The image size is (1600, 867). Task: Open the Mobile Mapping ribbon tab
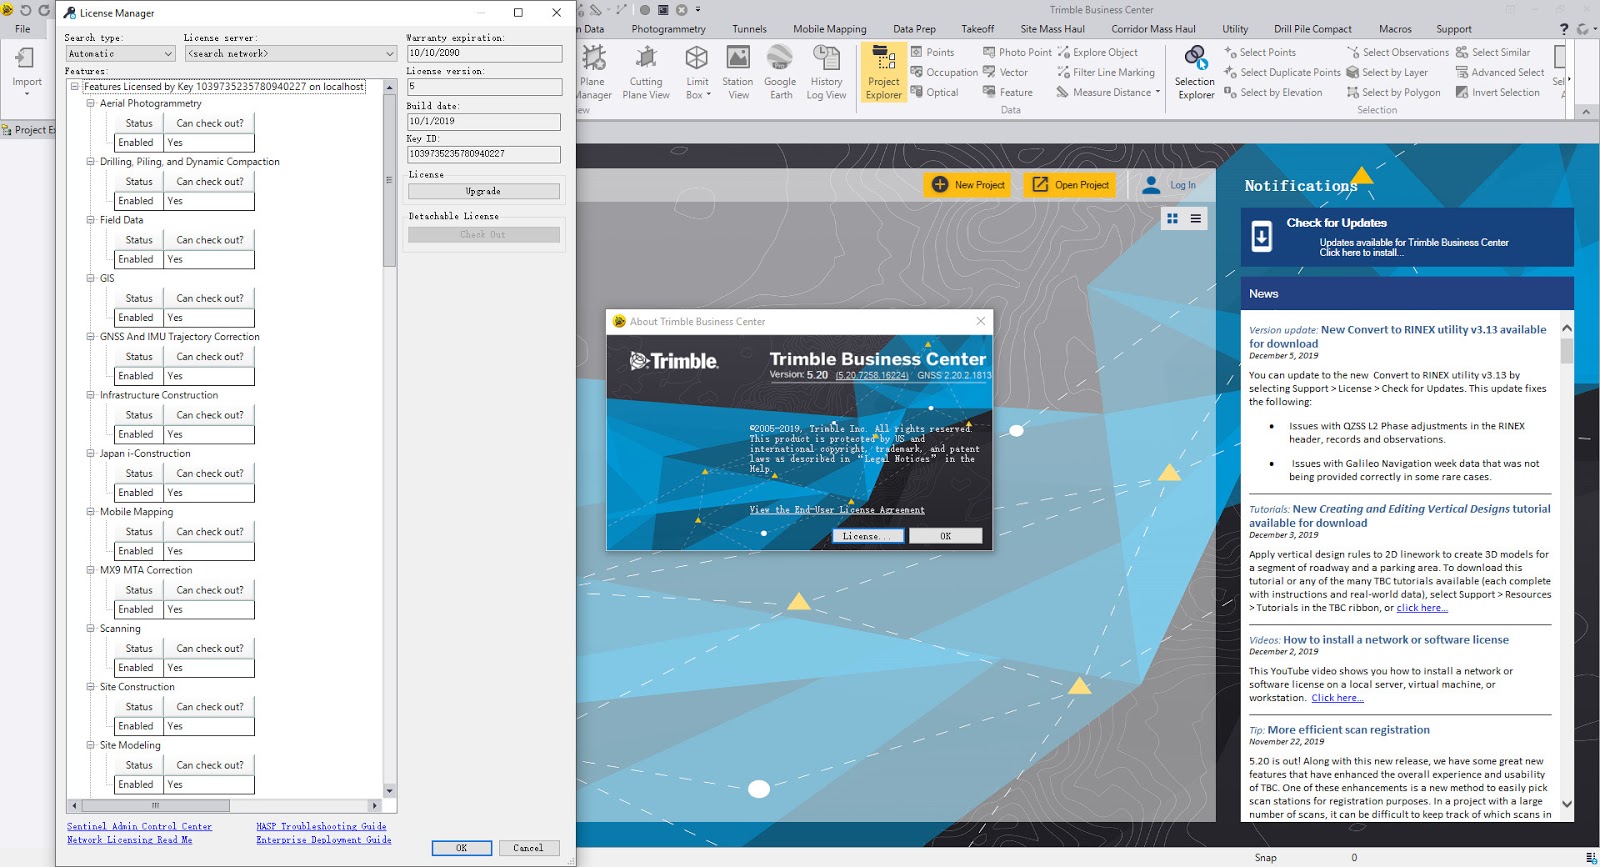[830, 29]
